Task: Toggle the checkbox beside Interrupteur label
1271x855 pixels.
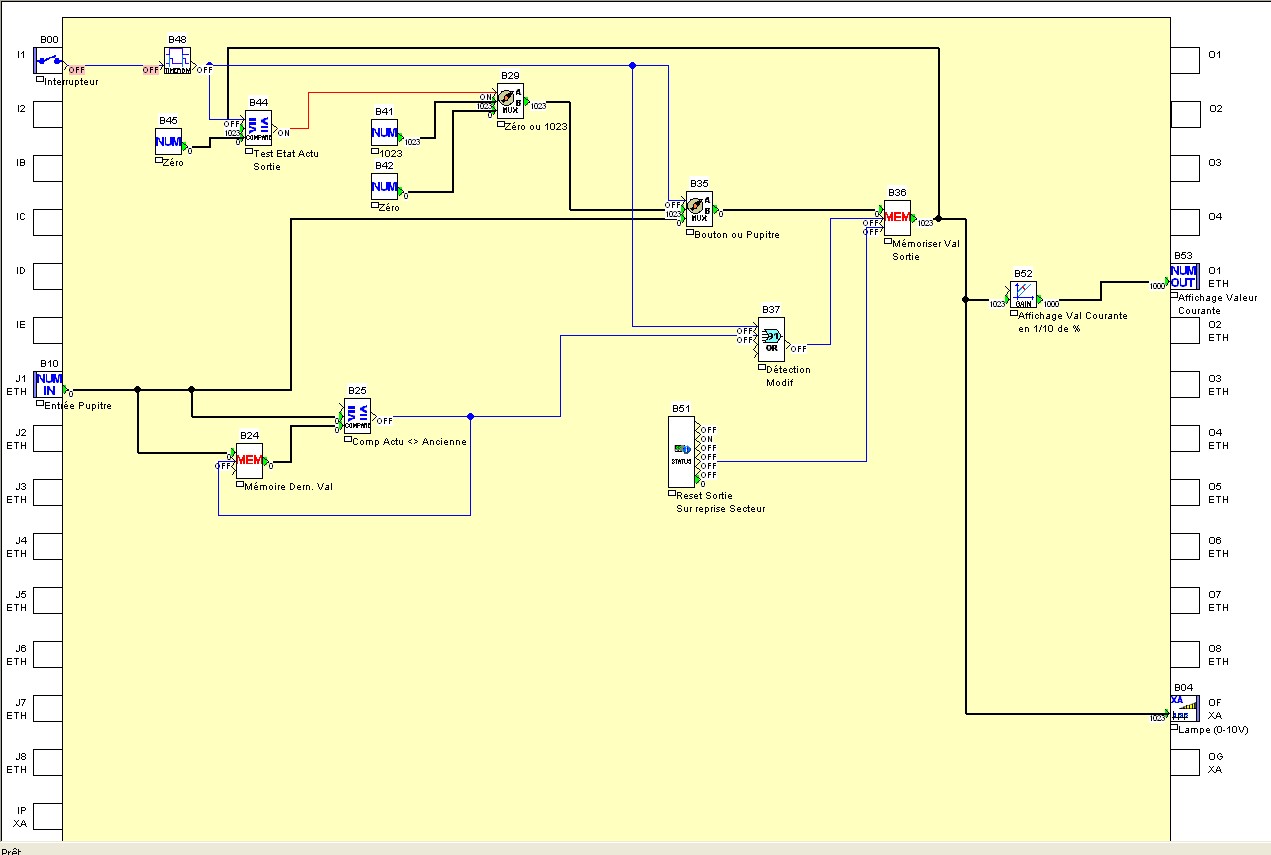Action: pyautogui.click(x=40, y=81)
